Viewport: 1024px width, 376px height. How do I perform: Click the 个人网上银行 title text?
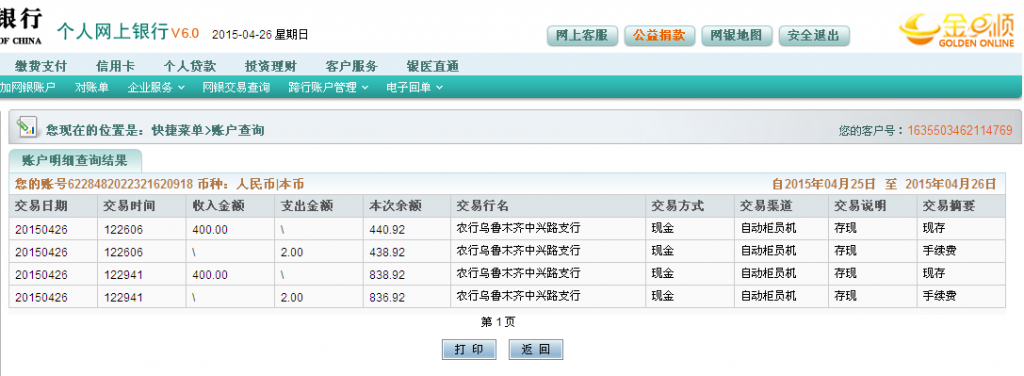coord(112,31)
